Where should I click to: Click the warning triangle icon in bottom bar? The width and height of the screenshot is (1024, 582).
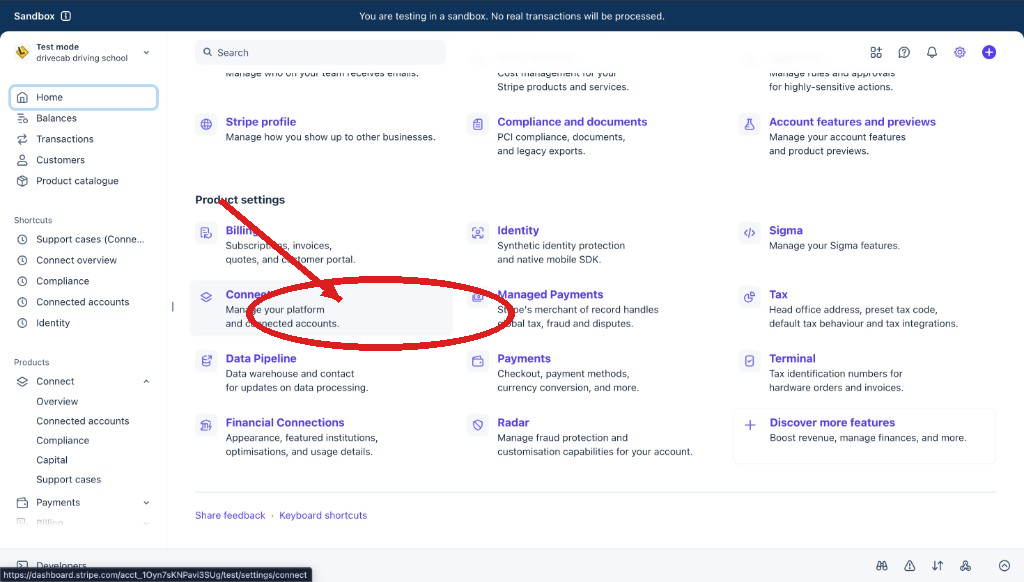click(910, 566)
